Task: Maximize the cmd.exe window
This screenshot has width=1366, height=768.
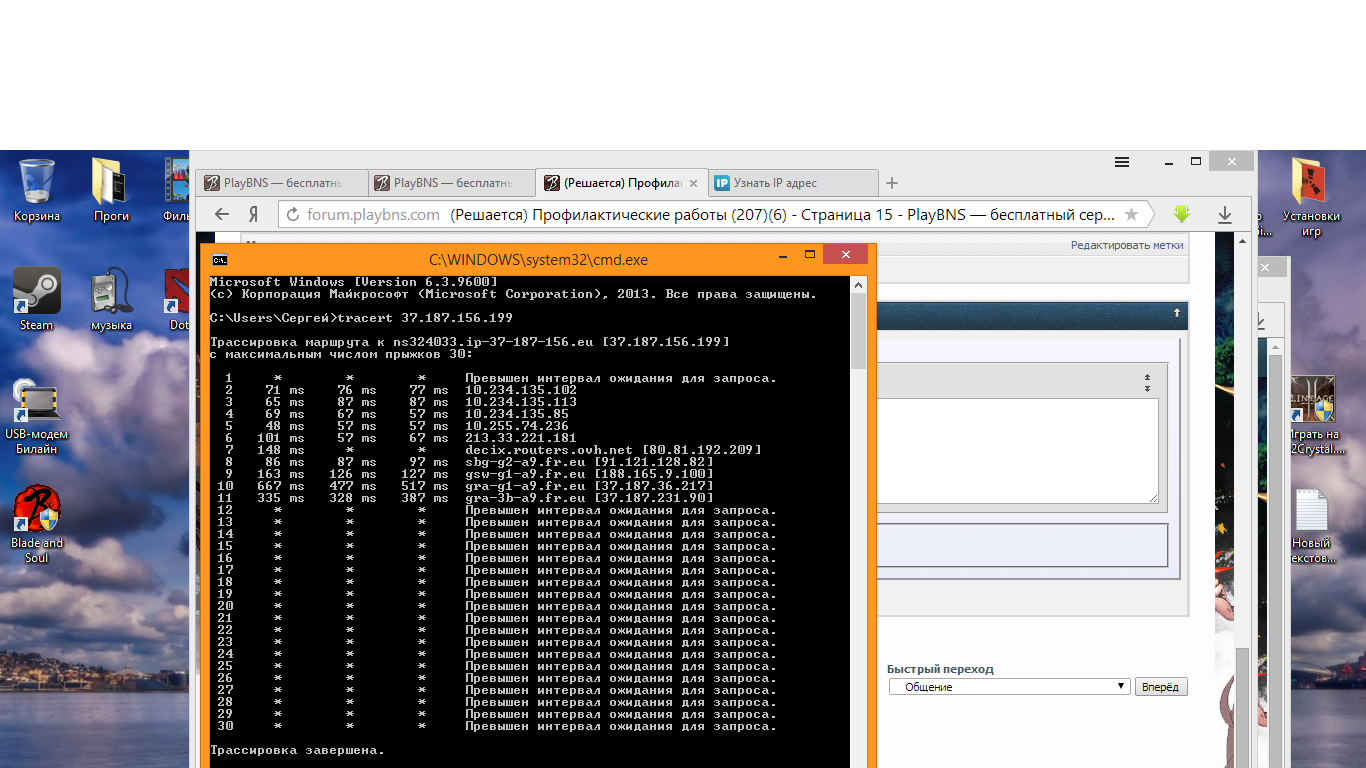Action: [x=810, y=254]
